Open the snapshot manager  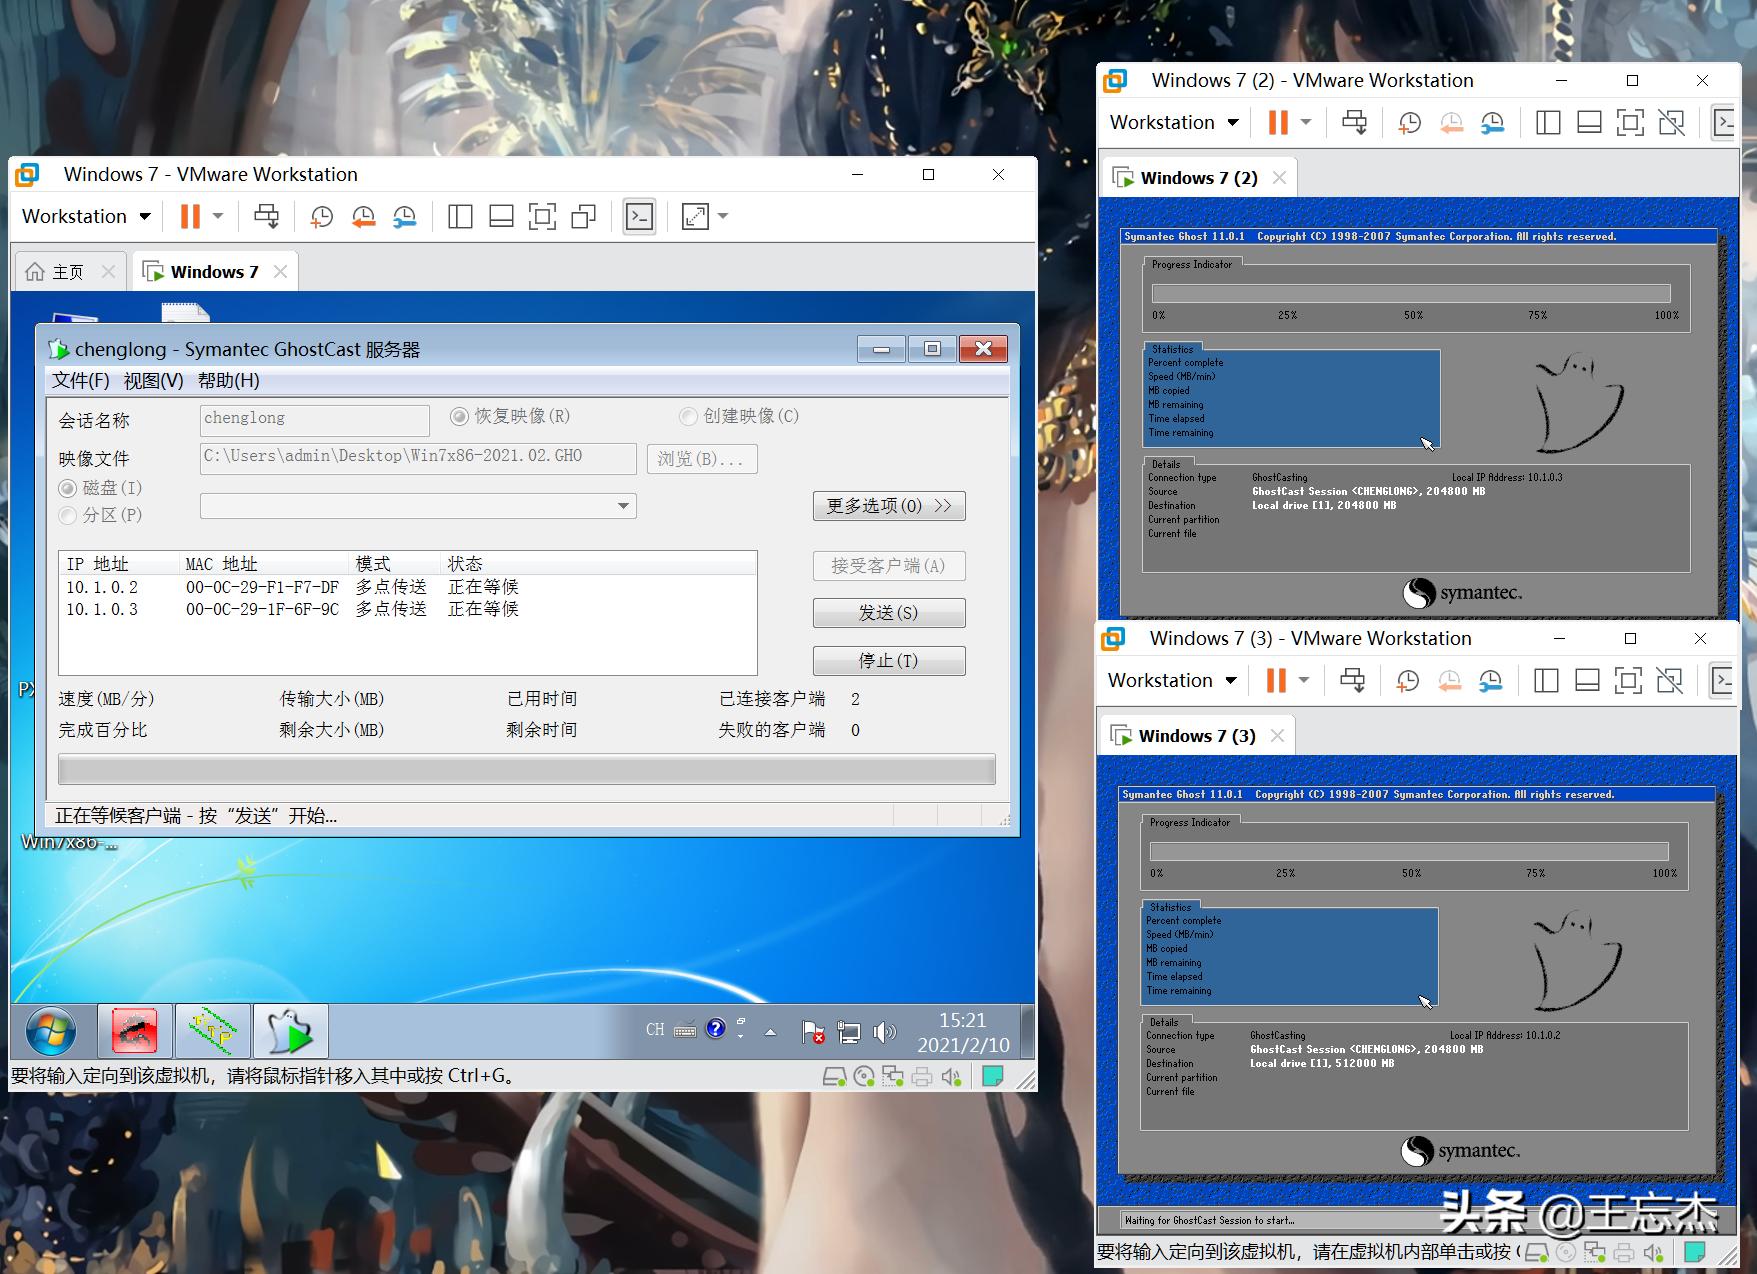click(404, 216)
